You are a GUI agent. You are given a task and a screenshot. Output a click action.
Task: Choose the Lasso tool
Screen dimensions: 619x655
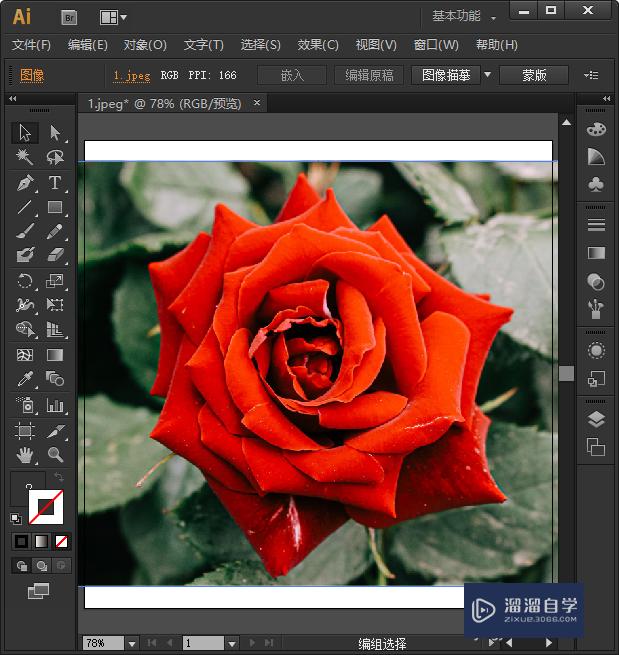pyautogui.click(x=55, y=157)
